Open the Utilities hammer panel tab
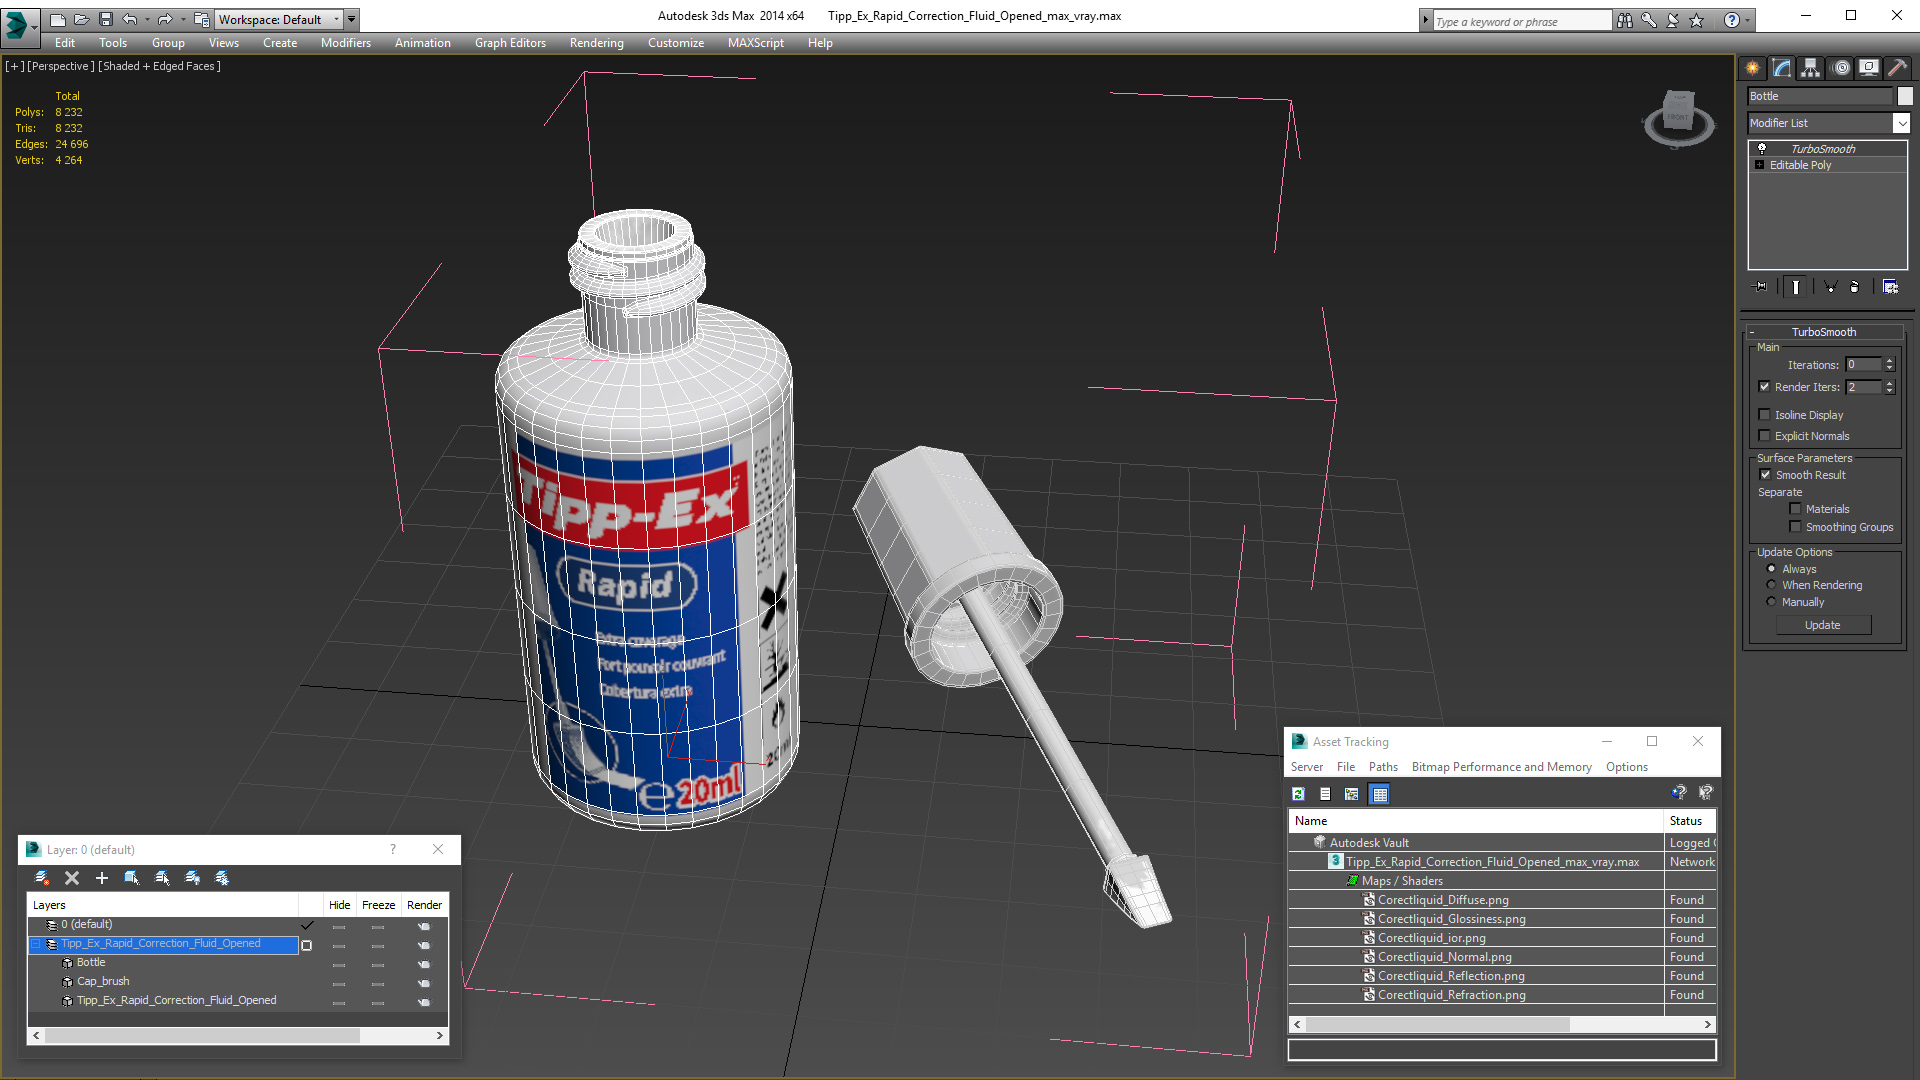This screenshot has height=1080, width=1920. [1897, 68]
